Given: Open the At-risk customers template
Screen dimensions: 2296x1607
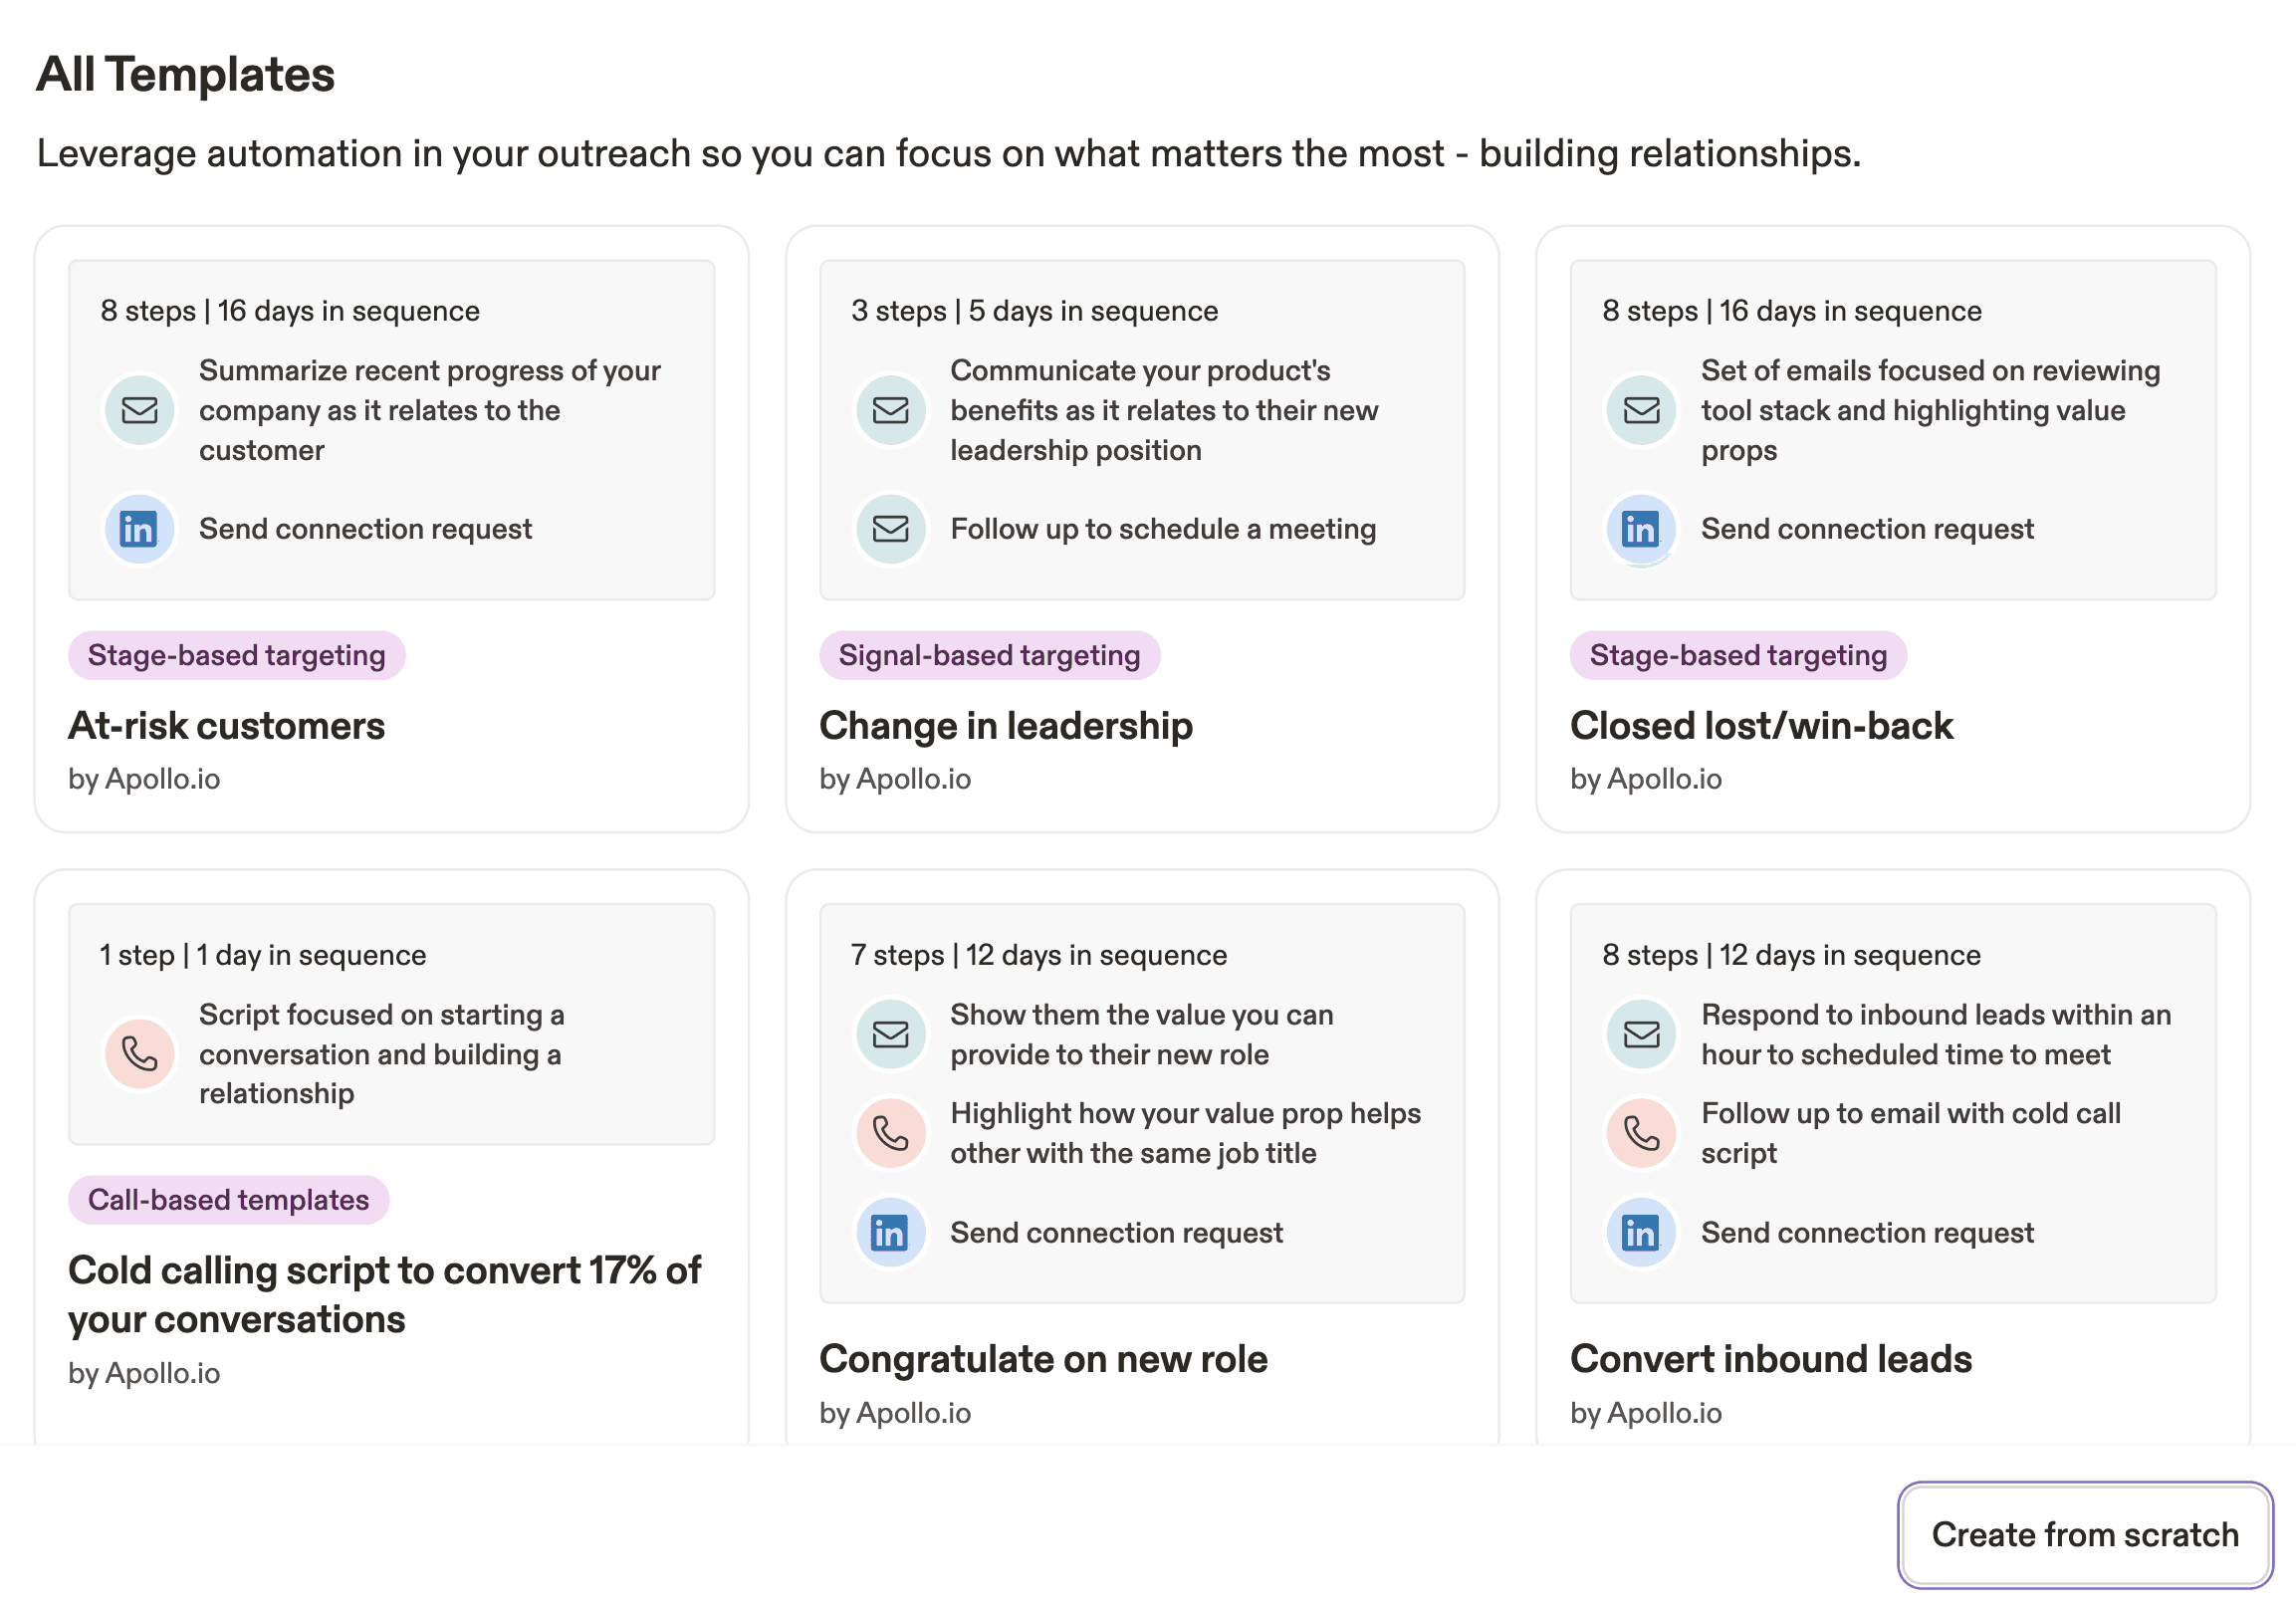Looking at the screenshot, I should 227,726.
